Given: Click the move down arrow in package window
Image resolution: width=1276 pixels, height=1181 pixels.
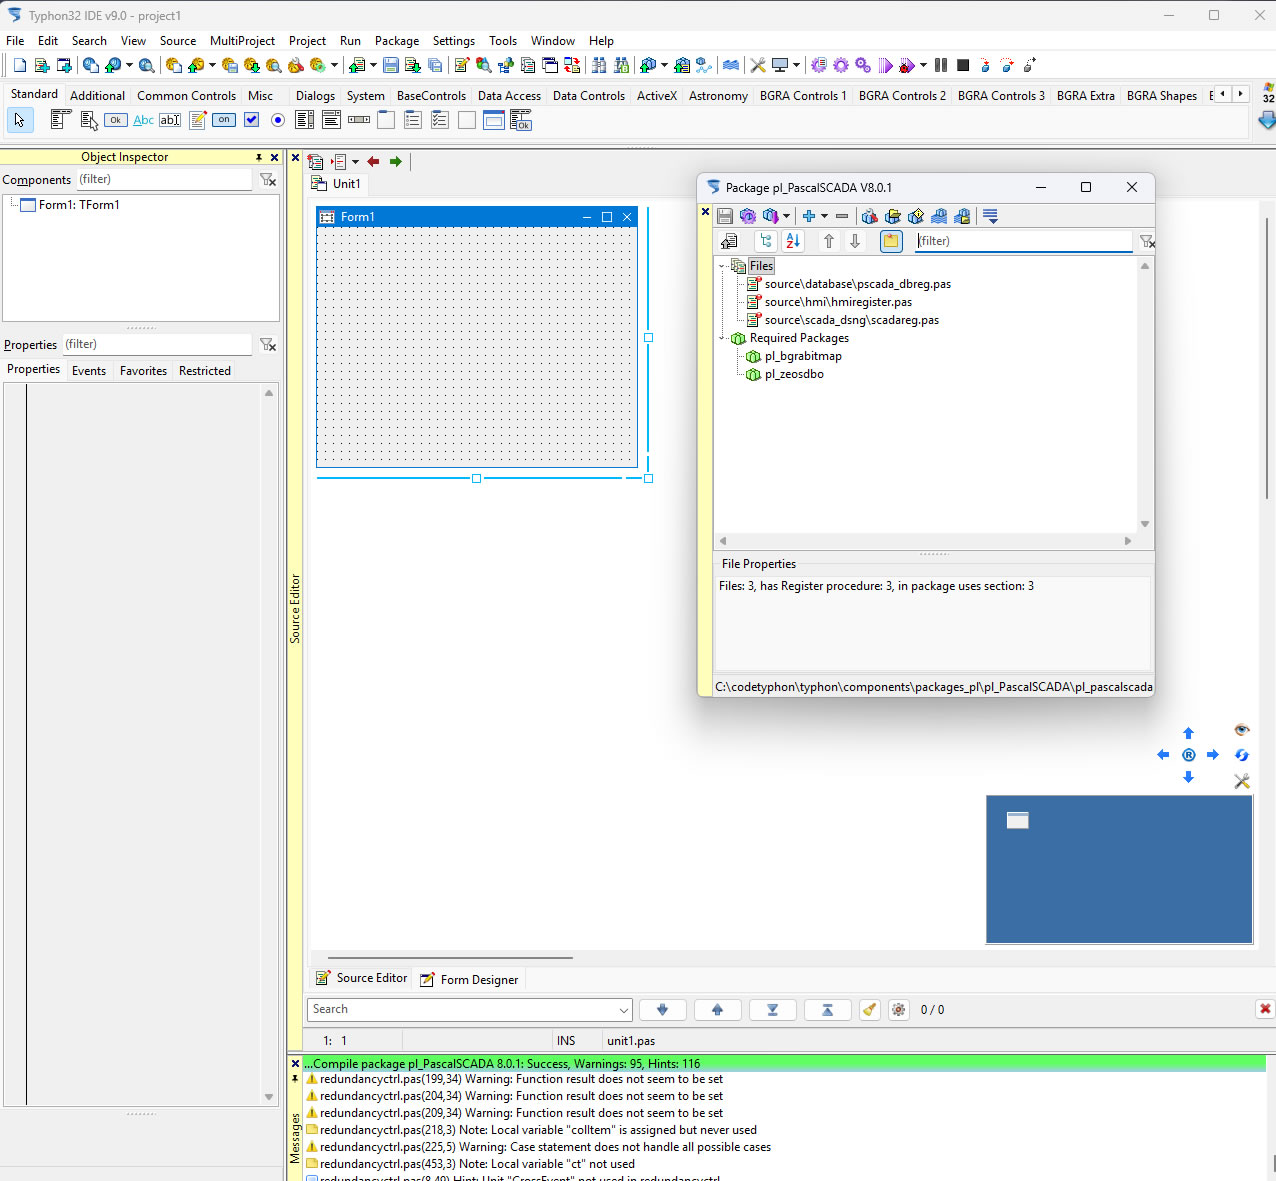Looking at the screenshot, I should coord(855,241).
